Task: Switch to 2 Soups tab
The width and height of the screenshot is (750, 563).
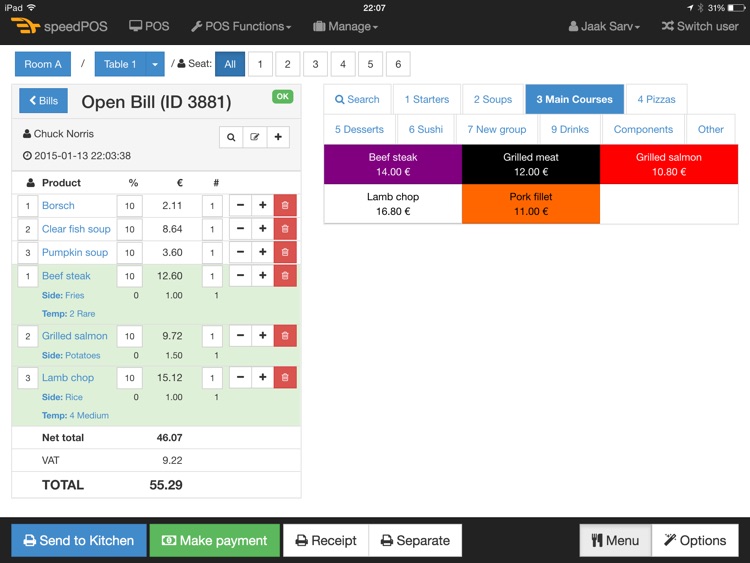Action: (493, 99)
